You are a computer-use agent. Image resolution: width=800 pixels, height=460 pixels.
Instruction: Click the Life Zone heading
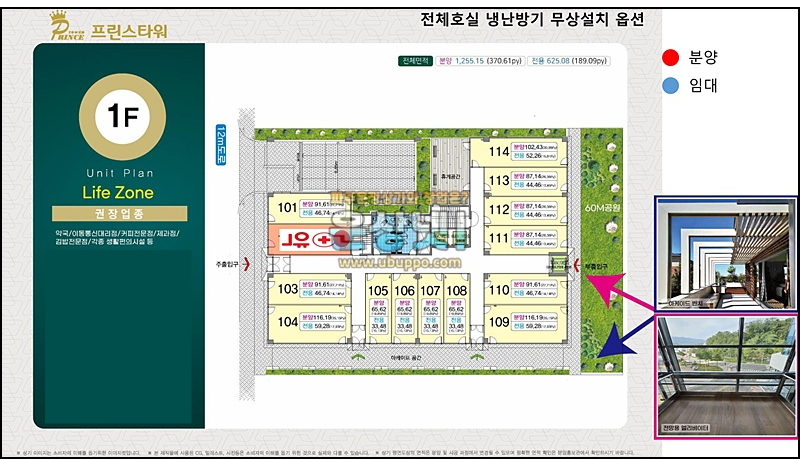pos(118,192)
